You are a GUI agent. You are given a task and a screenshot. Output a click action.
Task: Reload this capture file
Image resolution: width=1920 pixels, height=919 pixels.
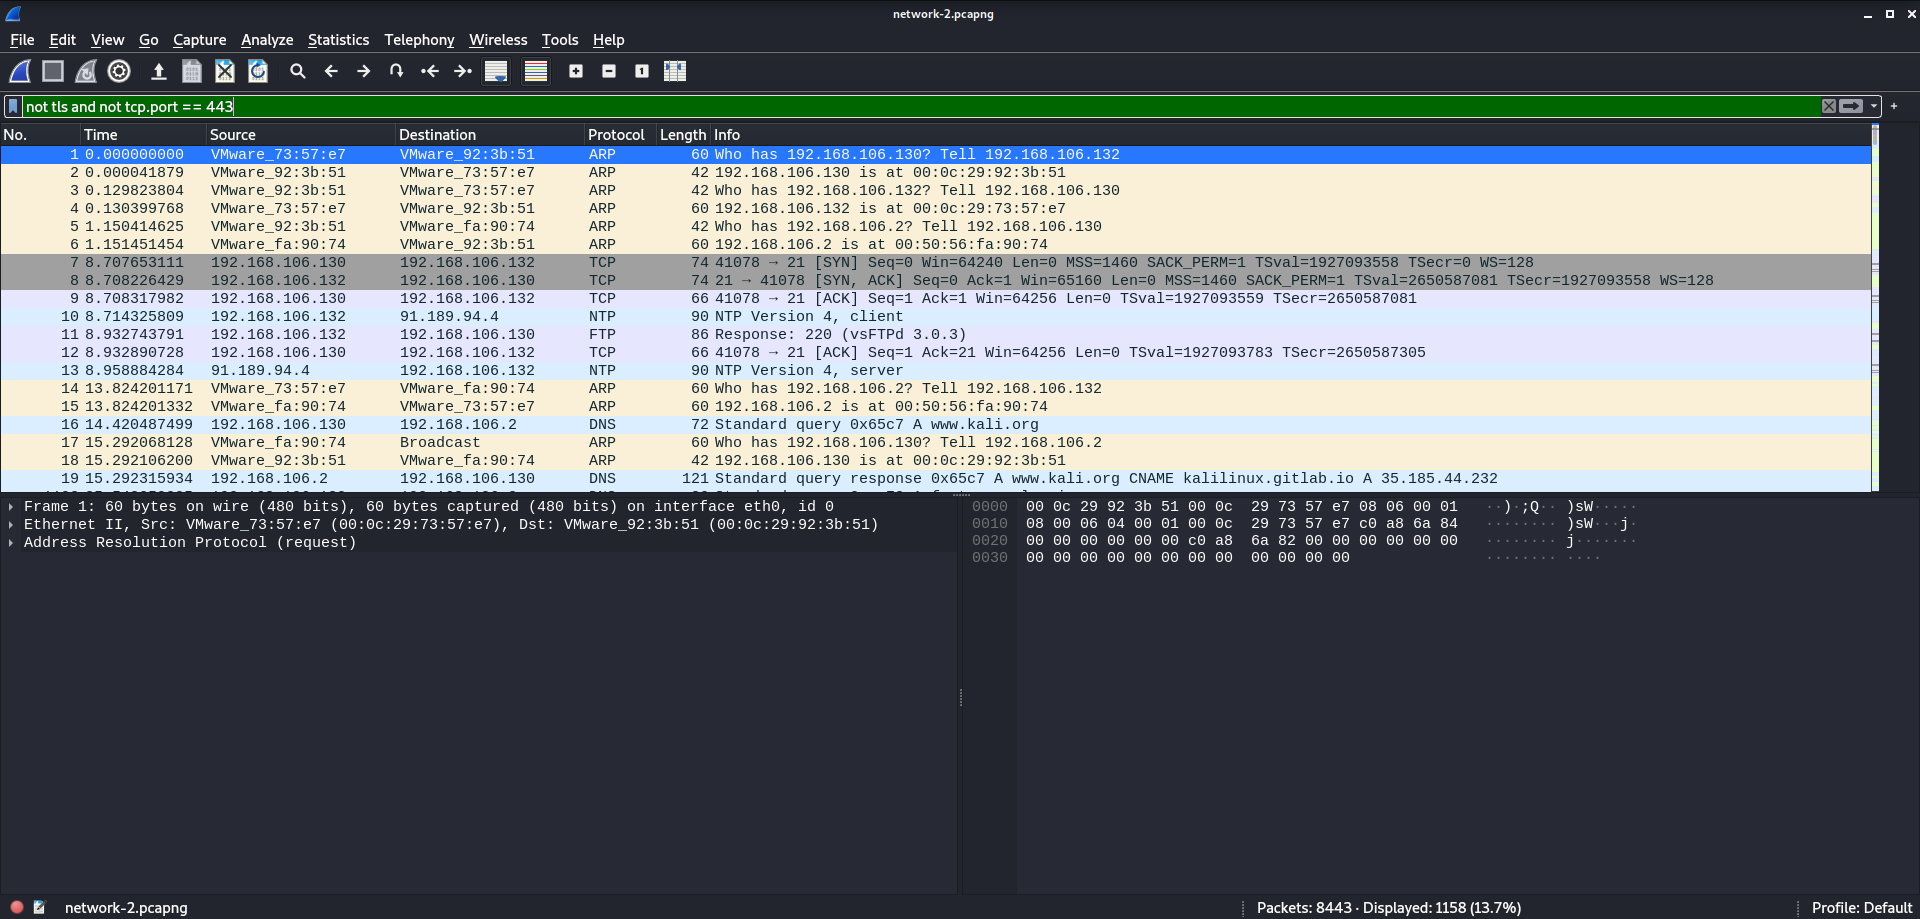258,71
